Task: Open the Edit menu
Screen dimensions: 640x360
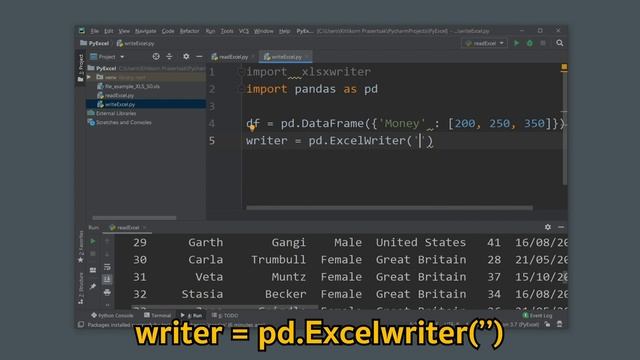Action: pyautogui.click(x=108, y=31)
